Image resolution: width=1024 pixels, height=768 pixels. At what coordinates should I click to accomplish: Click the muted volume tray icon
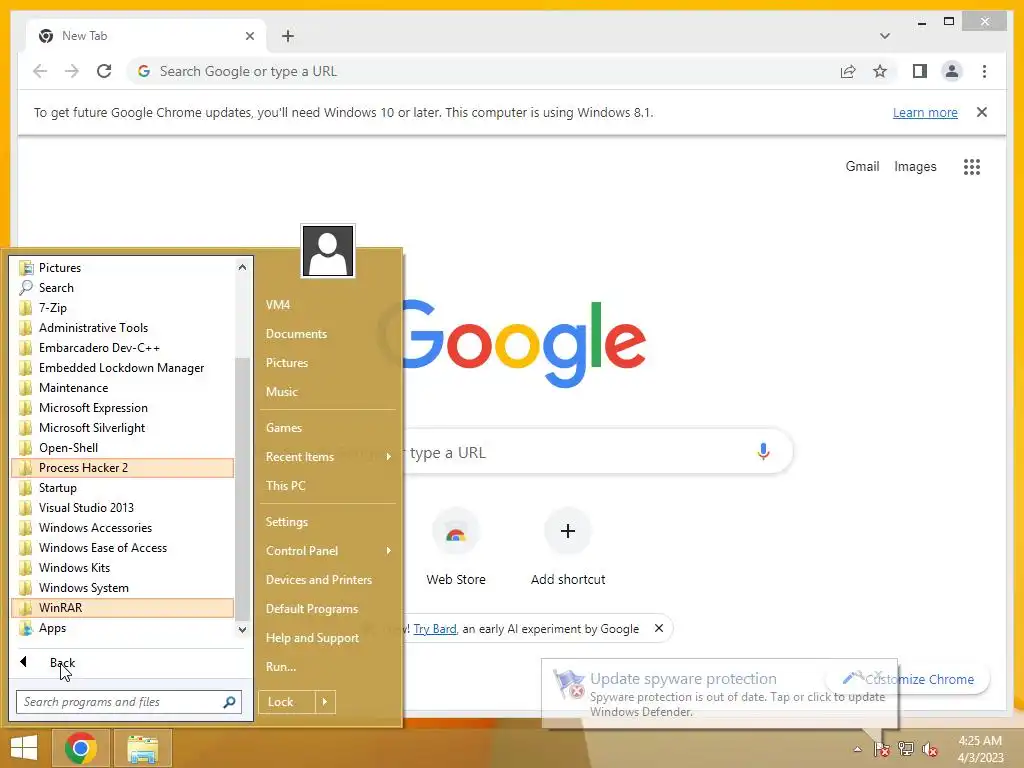click(x=929, y=749)
